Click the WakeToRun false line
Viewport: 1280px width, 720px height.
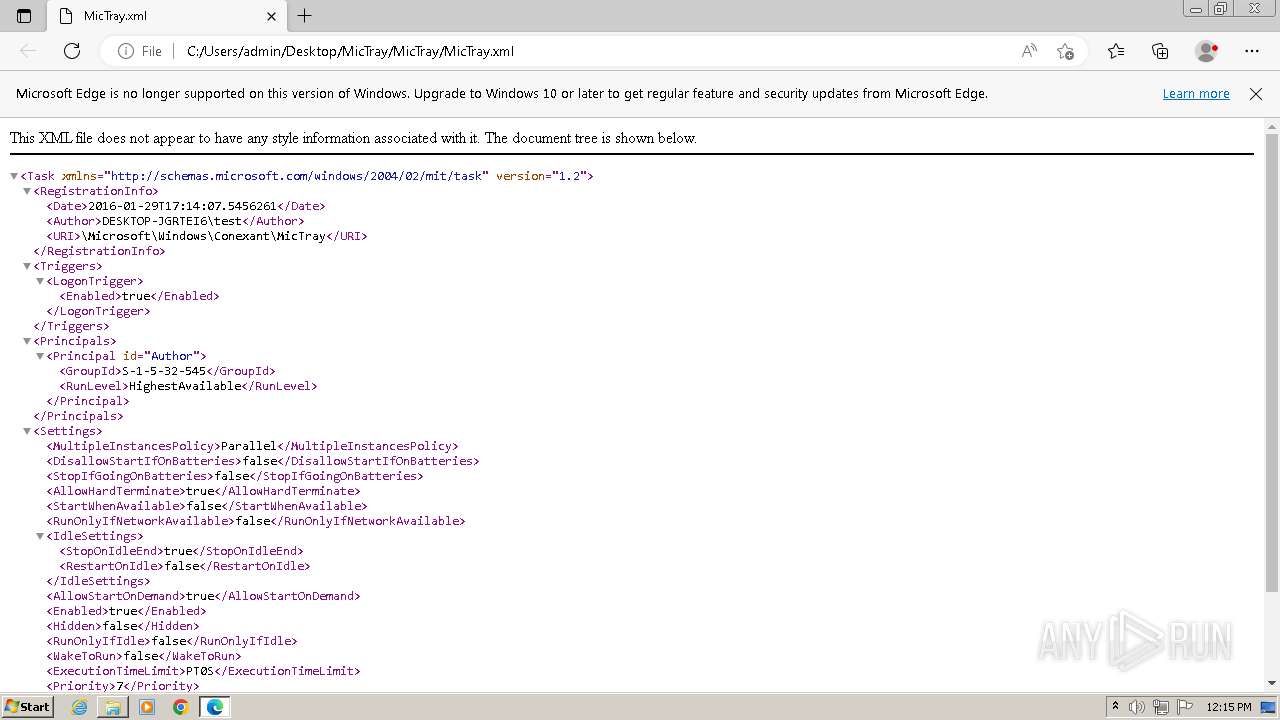coord(144,656)
